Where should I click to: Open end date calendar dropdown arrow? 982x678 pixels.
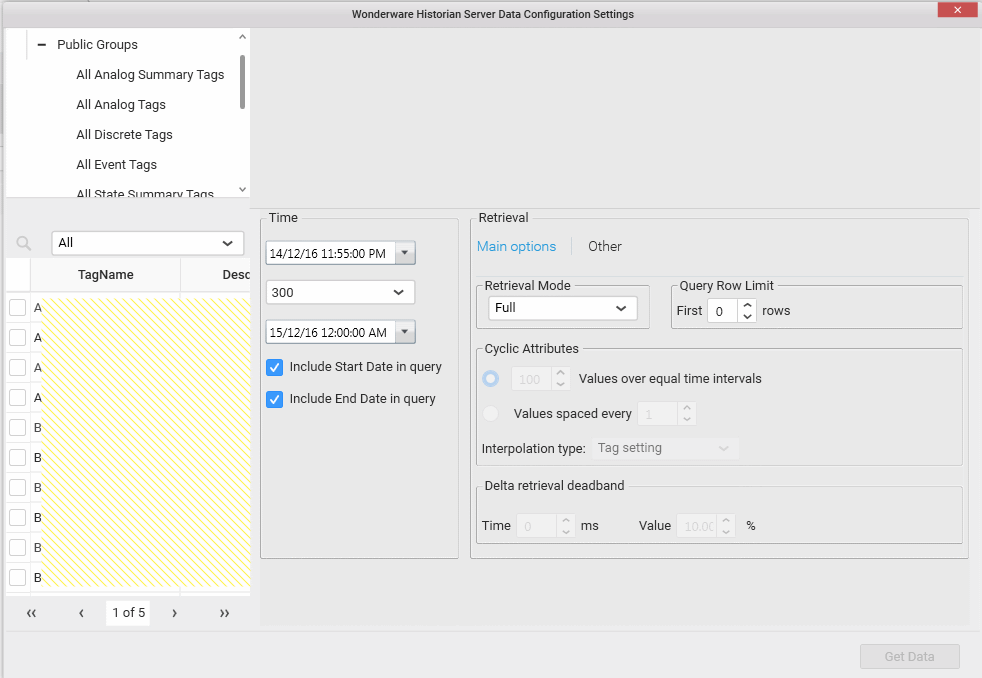pyautogui.click(x=405, y=332)
